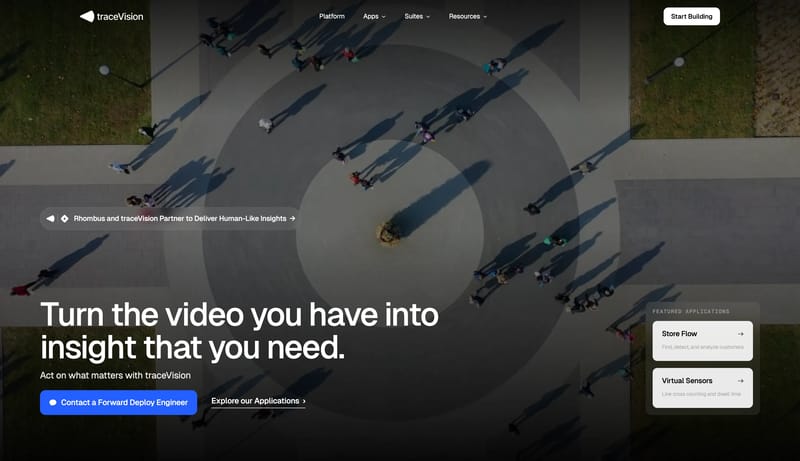Open the Store Flow card title
The width and height of the screenshot is (800, 461).
pyautogui.click(x=680, y=334)
